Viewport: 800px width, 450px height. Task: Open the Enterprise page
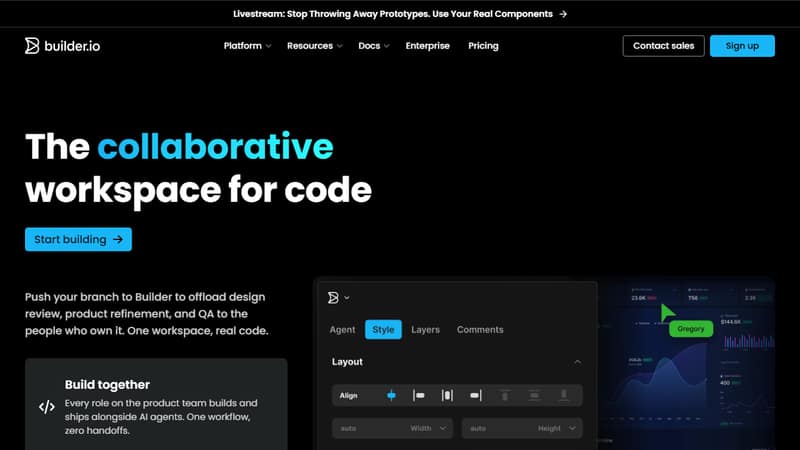(428, 46)
